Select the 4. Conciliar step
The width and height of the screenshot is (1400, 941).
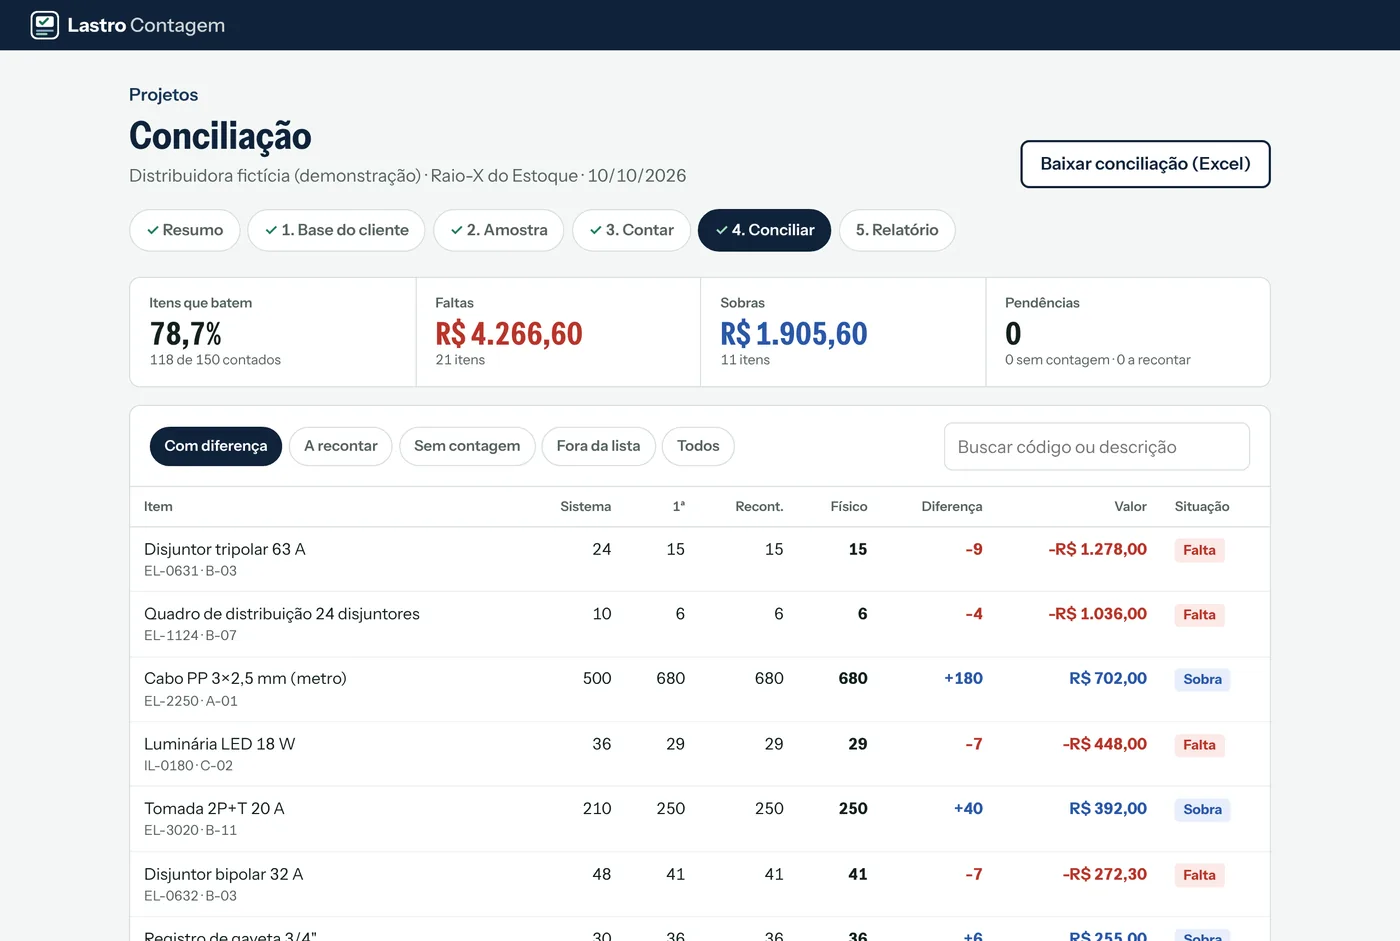click(765, 230)
